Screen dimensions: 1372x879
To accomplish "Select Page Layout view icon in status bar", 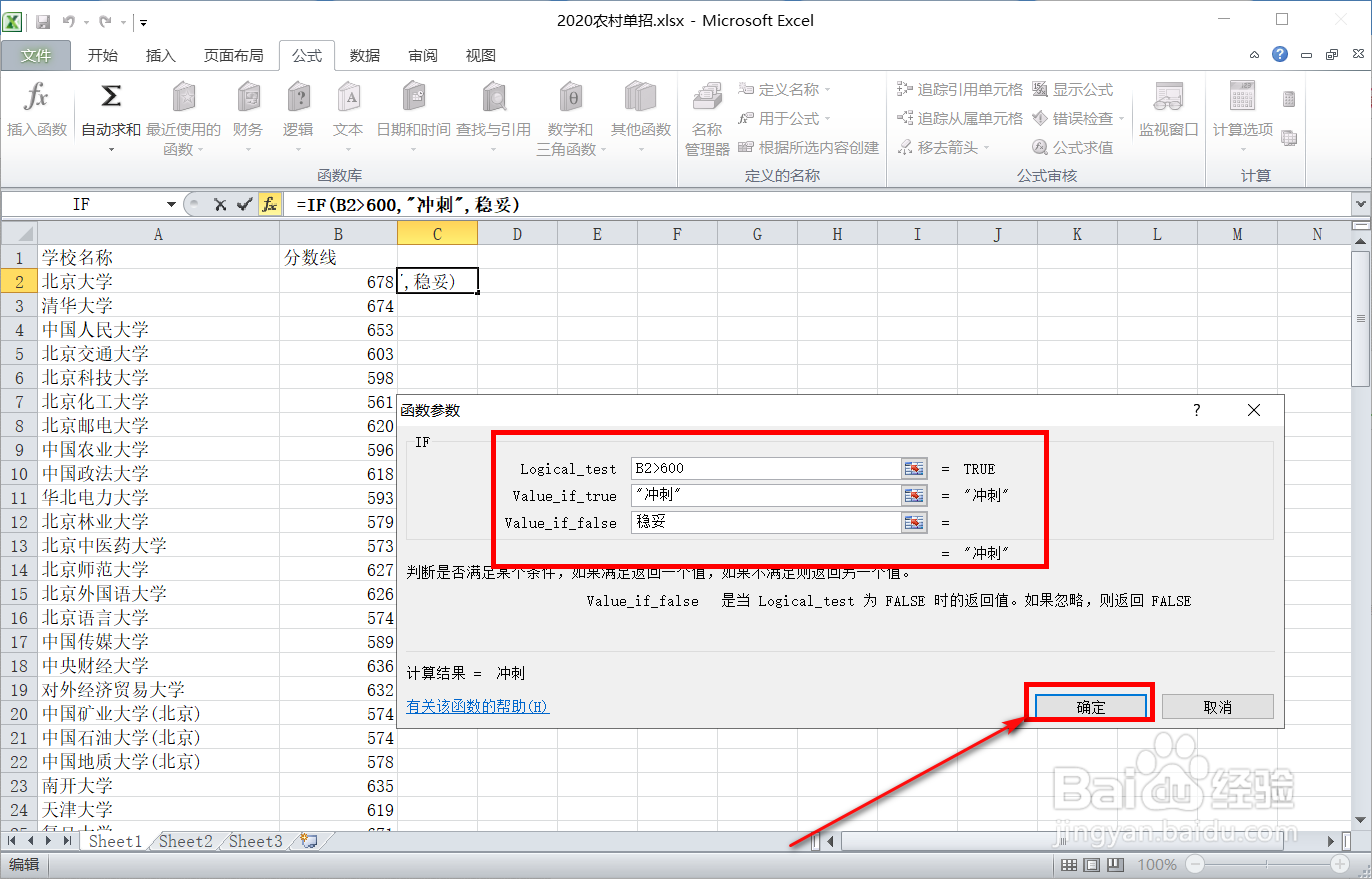I will 1091,865.
